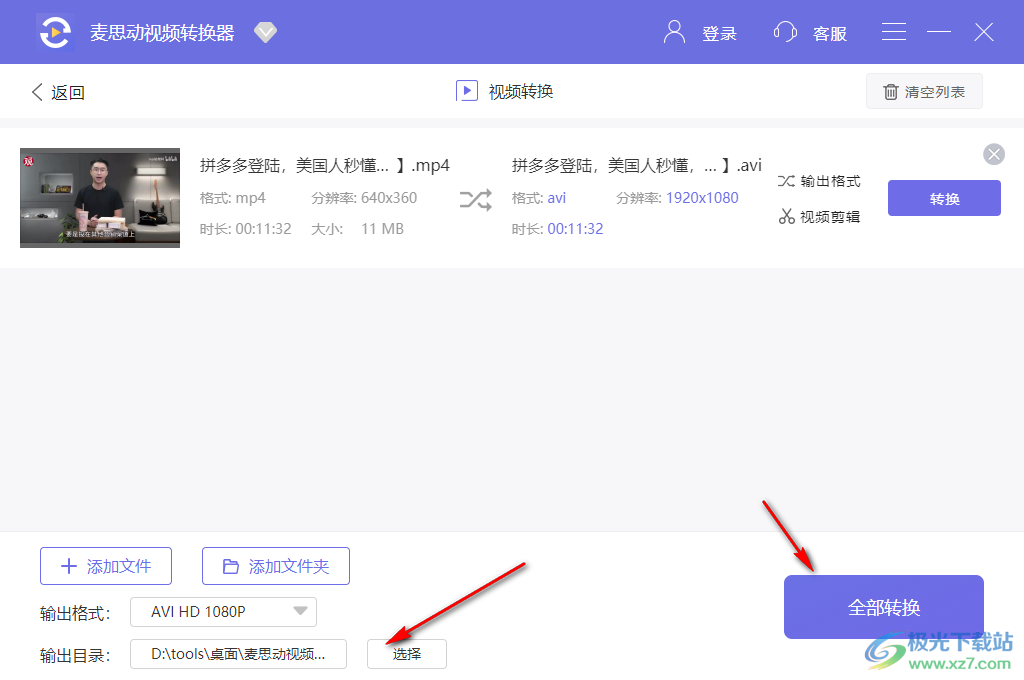Expand the AVI HD 1080P format dropdown
This screenshot has width=1024, height=680.
pyautogui.click(x=223, y=611)
